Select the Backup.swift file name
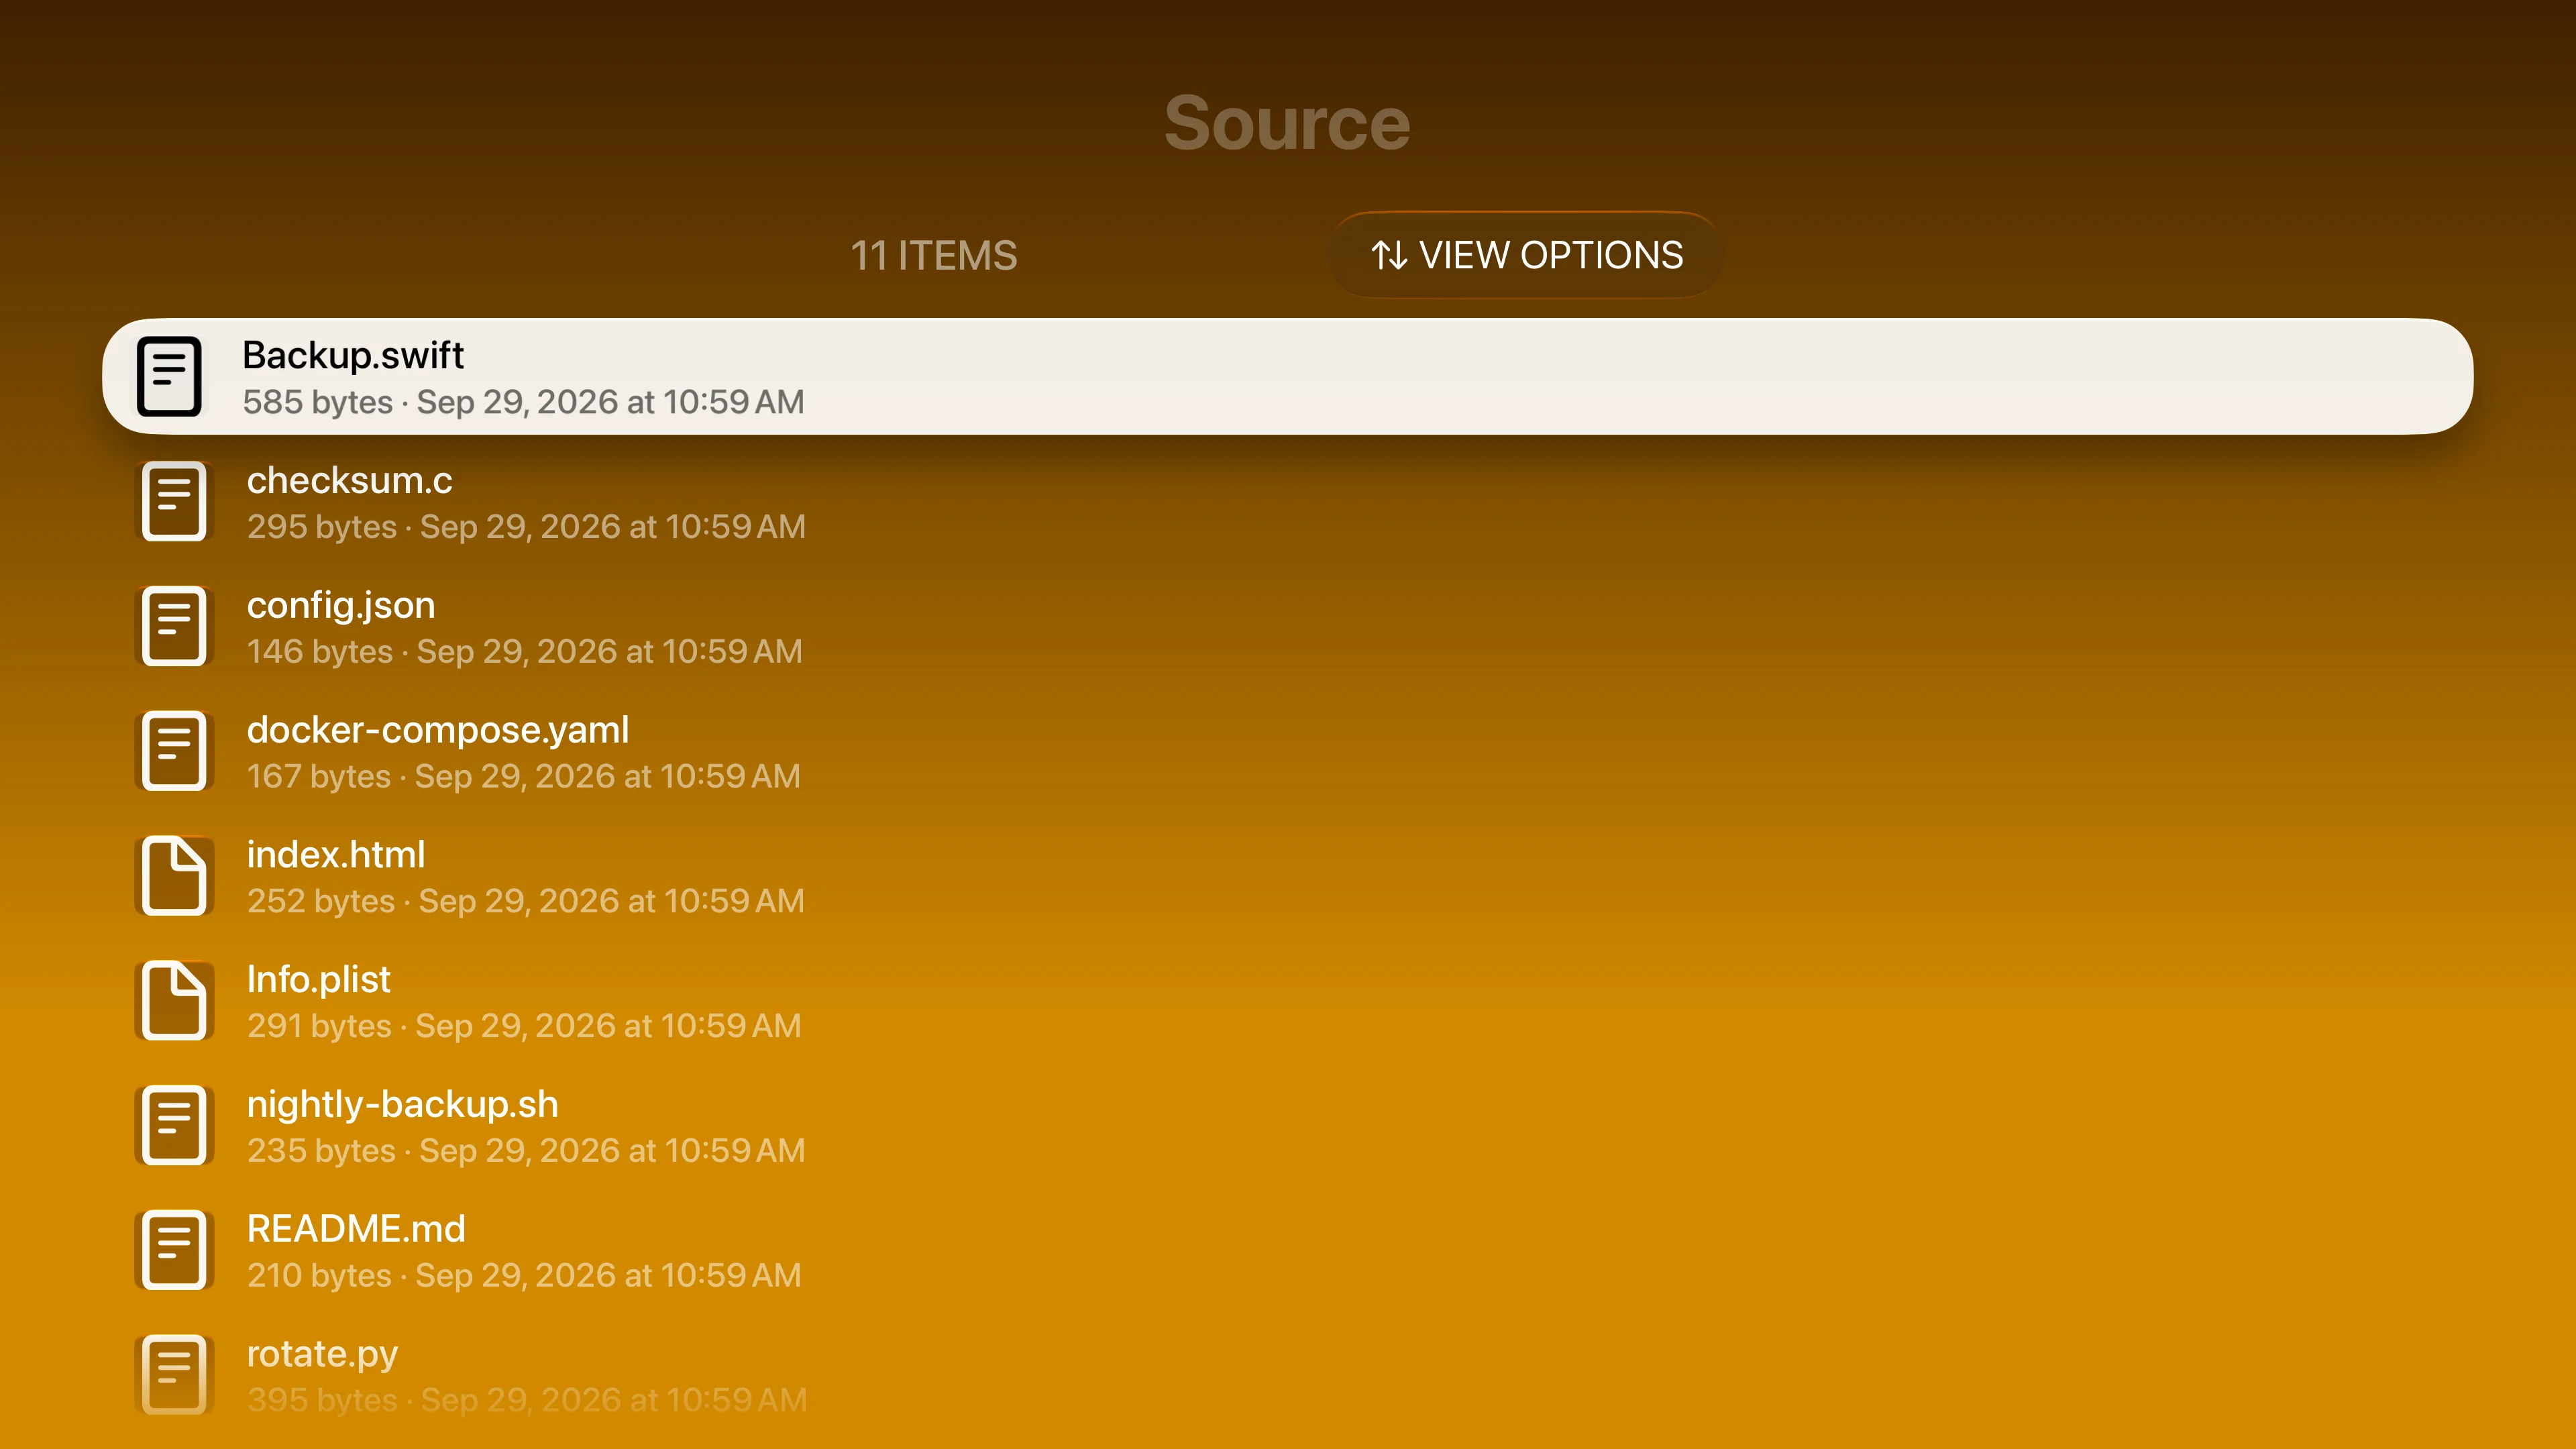 [353, 355]
